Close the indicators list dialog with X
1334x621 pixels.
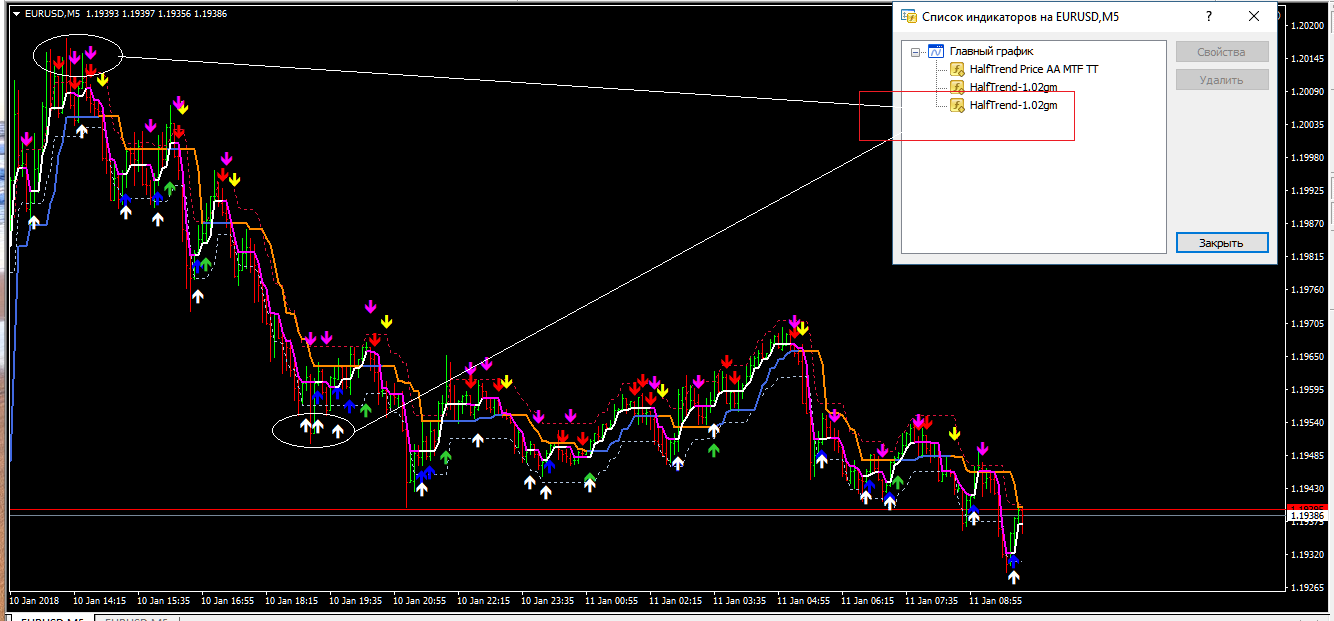tap(1254, 16)
